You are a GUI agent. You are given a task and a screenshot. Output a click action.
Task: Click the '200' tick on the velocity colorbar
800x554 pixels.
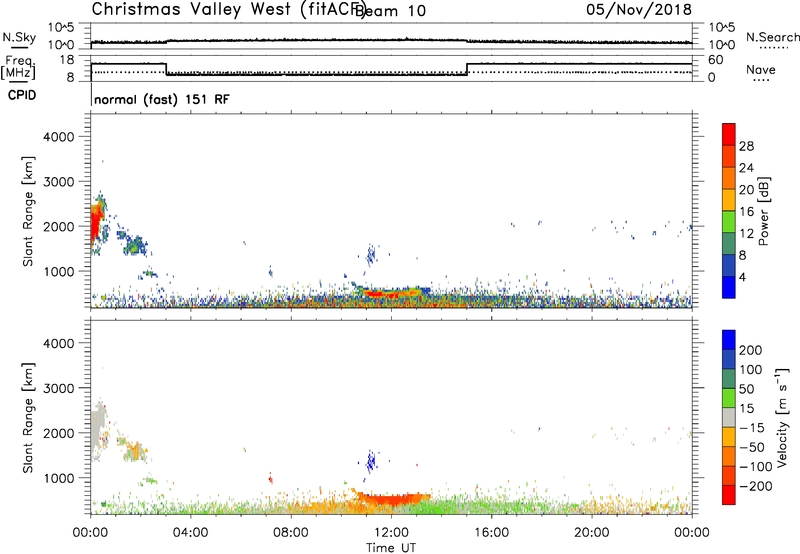coord(751,350)
